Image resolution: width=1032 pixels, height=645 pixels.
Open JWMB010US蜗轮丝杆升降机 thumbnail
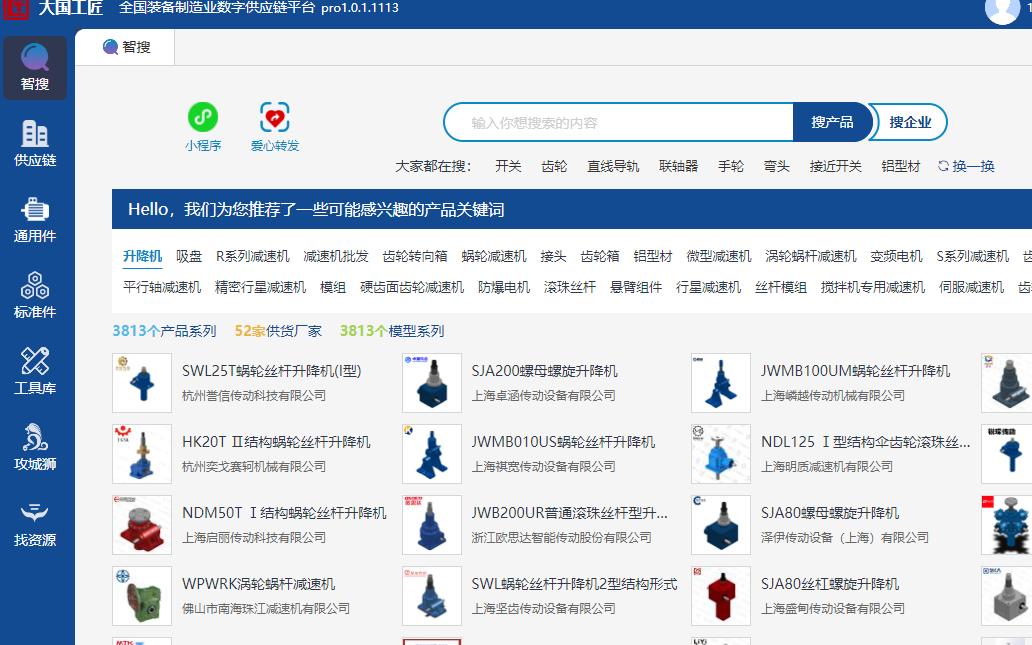coord(432,454)
